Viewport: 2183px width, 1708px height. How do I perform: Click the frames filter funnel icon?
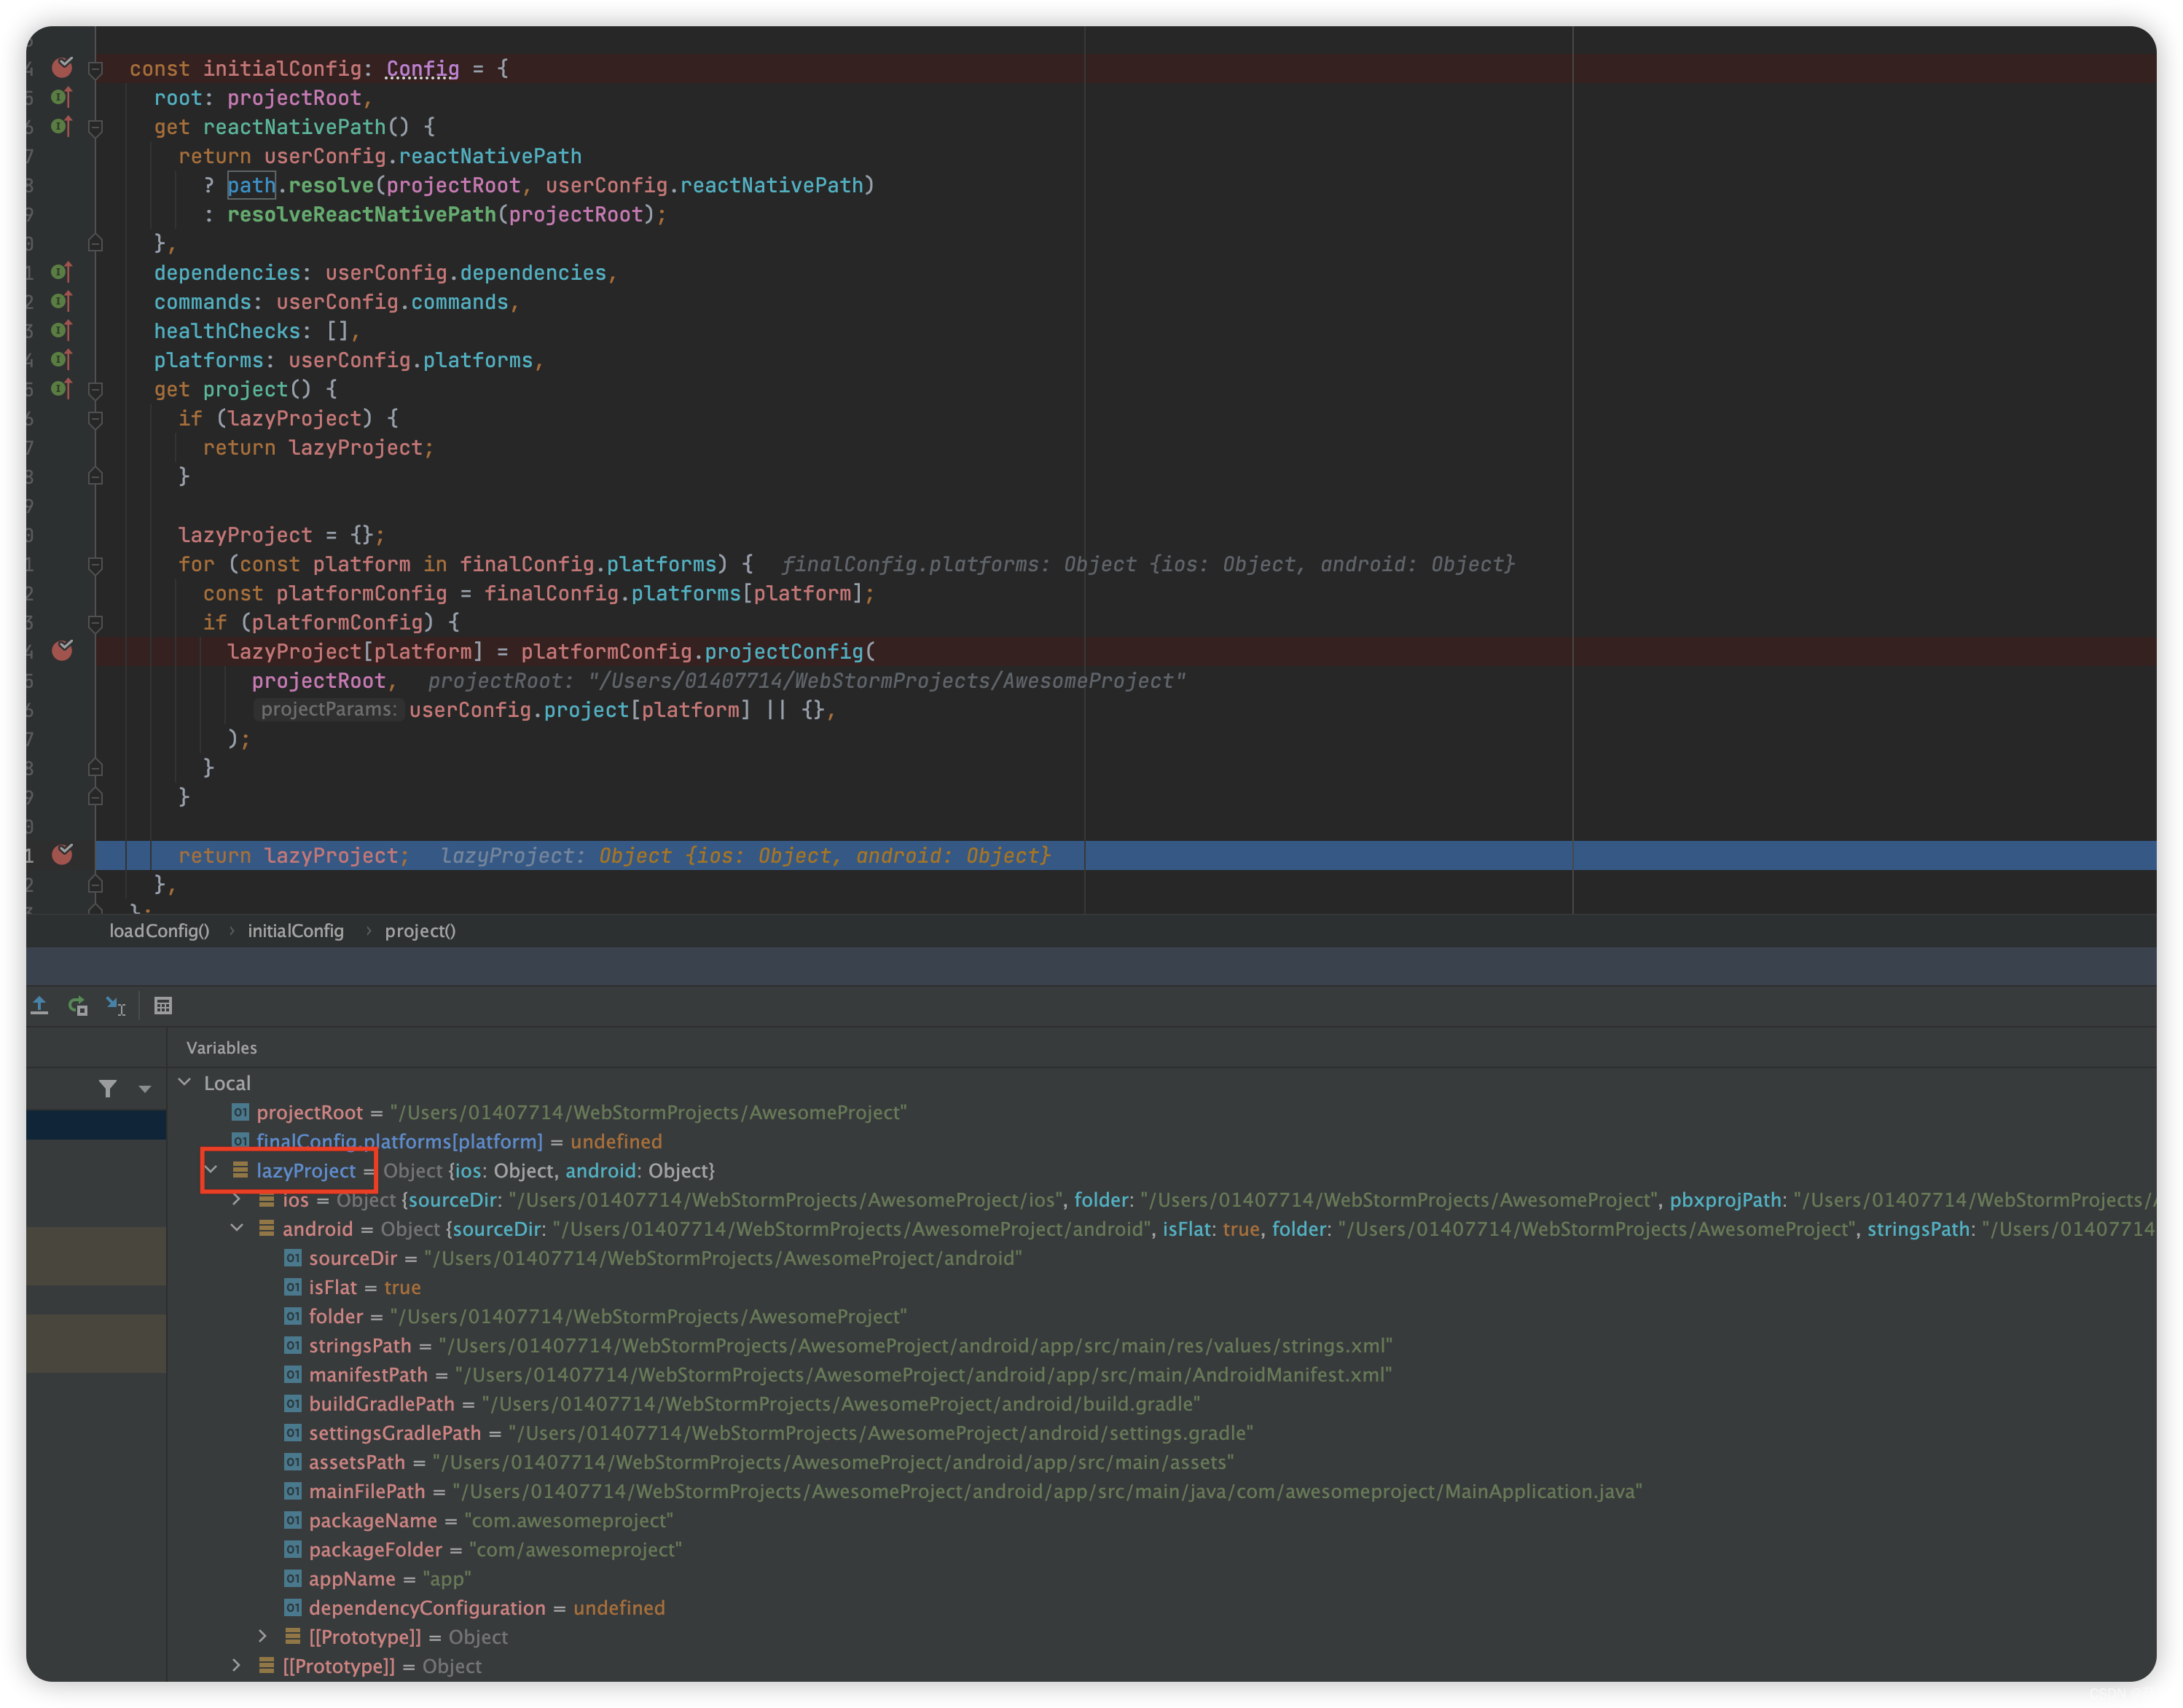pyautogui.click(x=108, y=1088)
